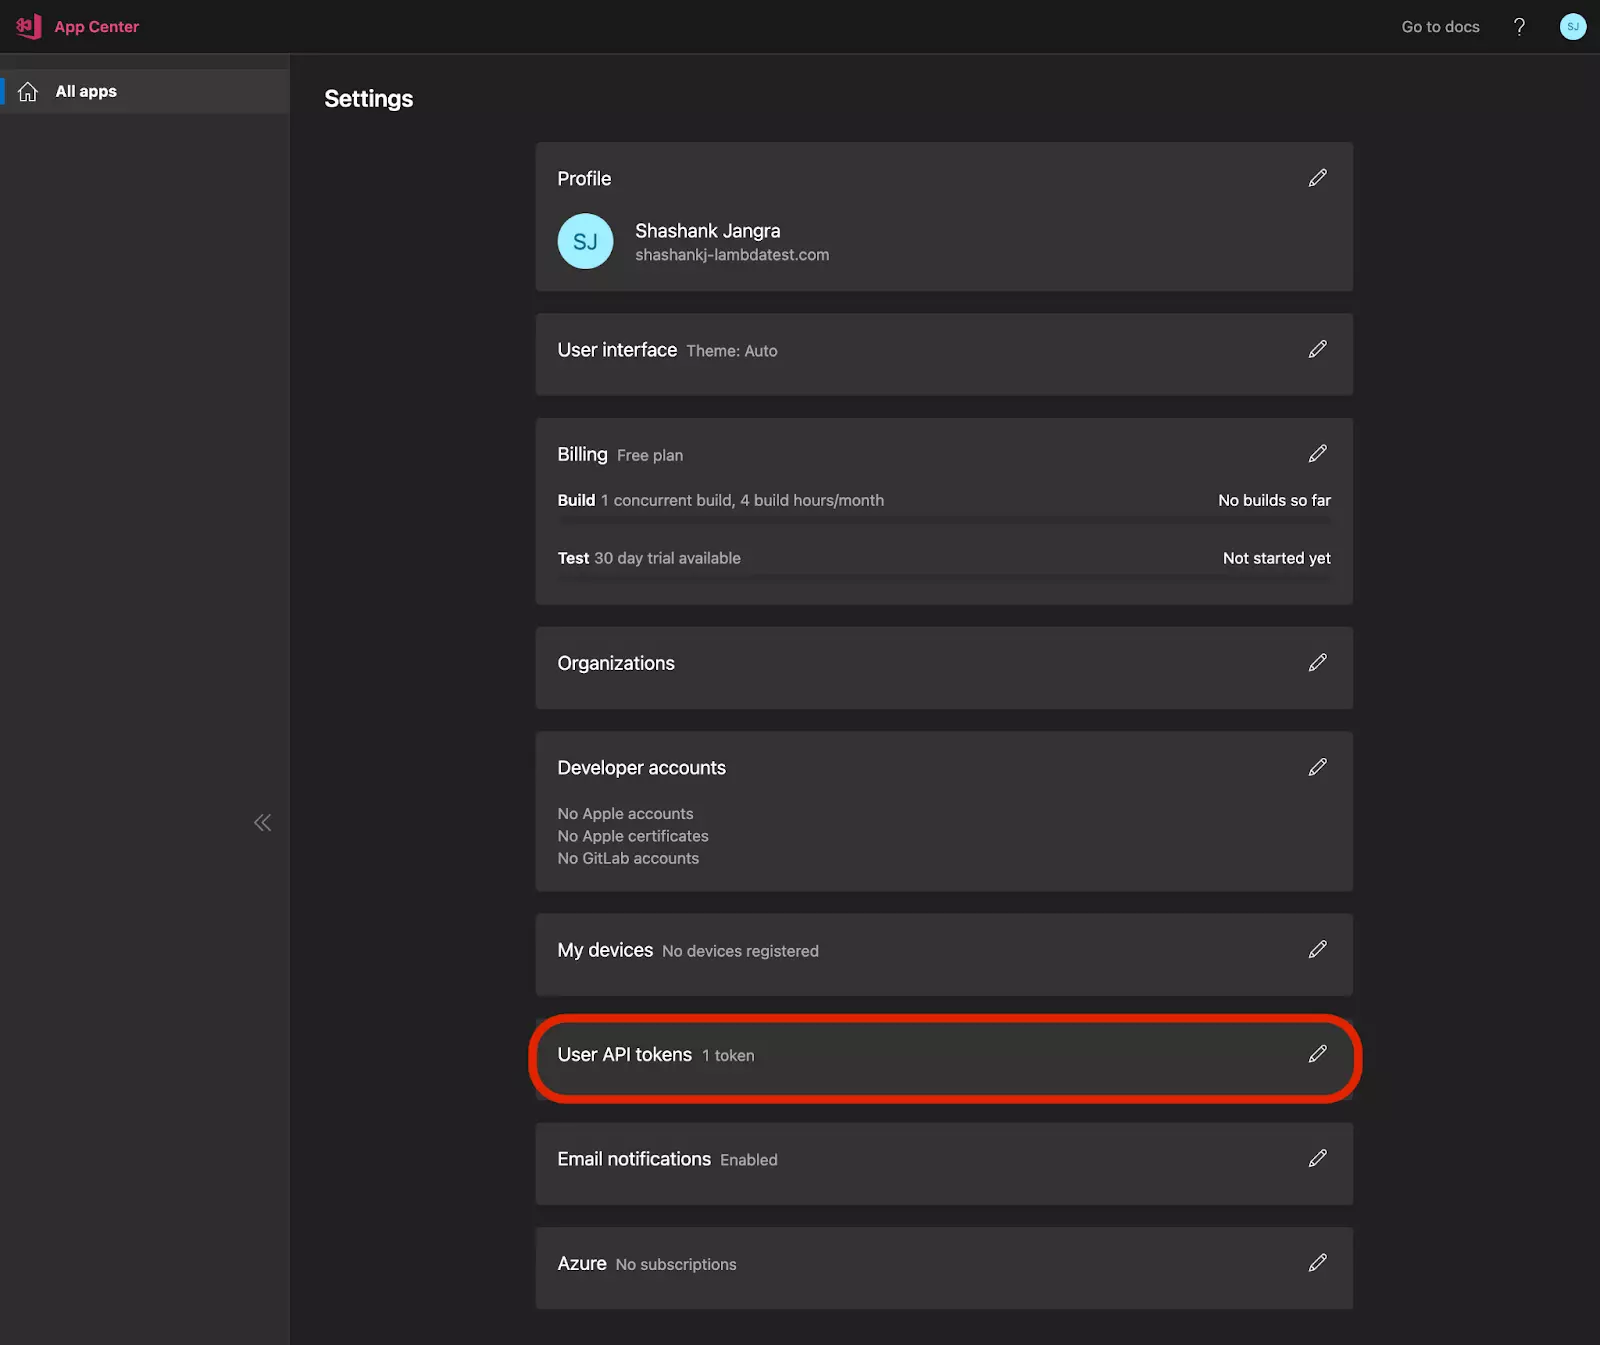This screenshot has width=1600, height=1345.
Task: Collapse the left sidebar with double chevron
Action: point(262,823)
